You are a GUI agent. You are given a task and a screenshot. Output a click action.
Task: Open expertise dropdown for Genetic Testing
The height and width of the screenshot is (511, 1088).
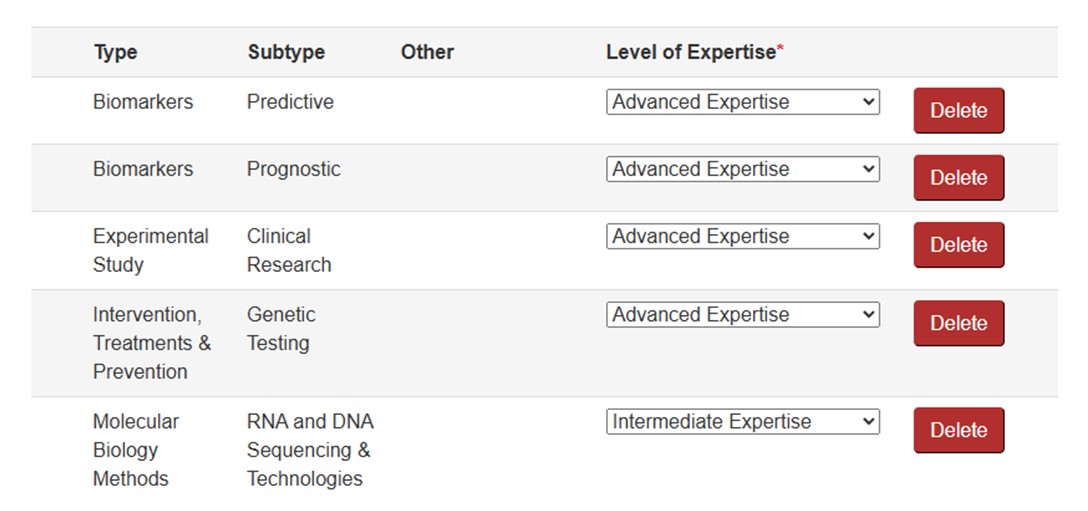(x=742, y=314)
